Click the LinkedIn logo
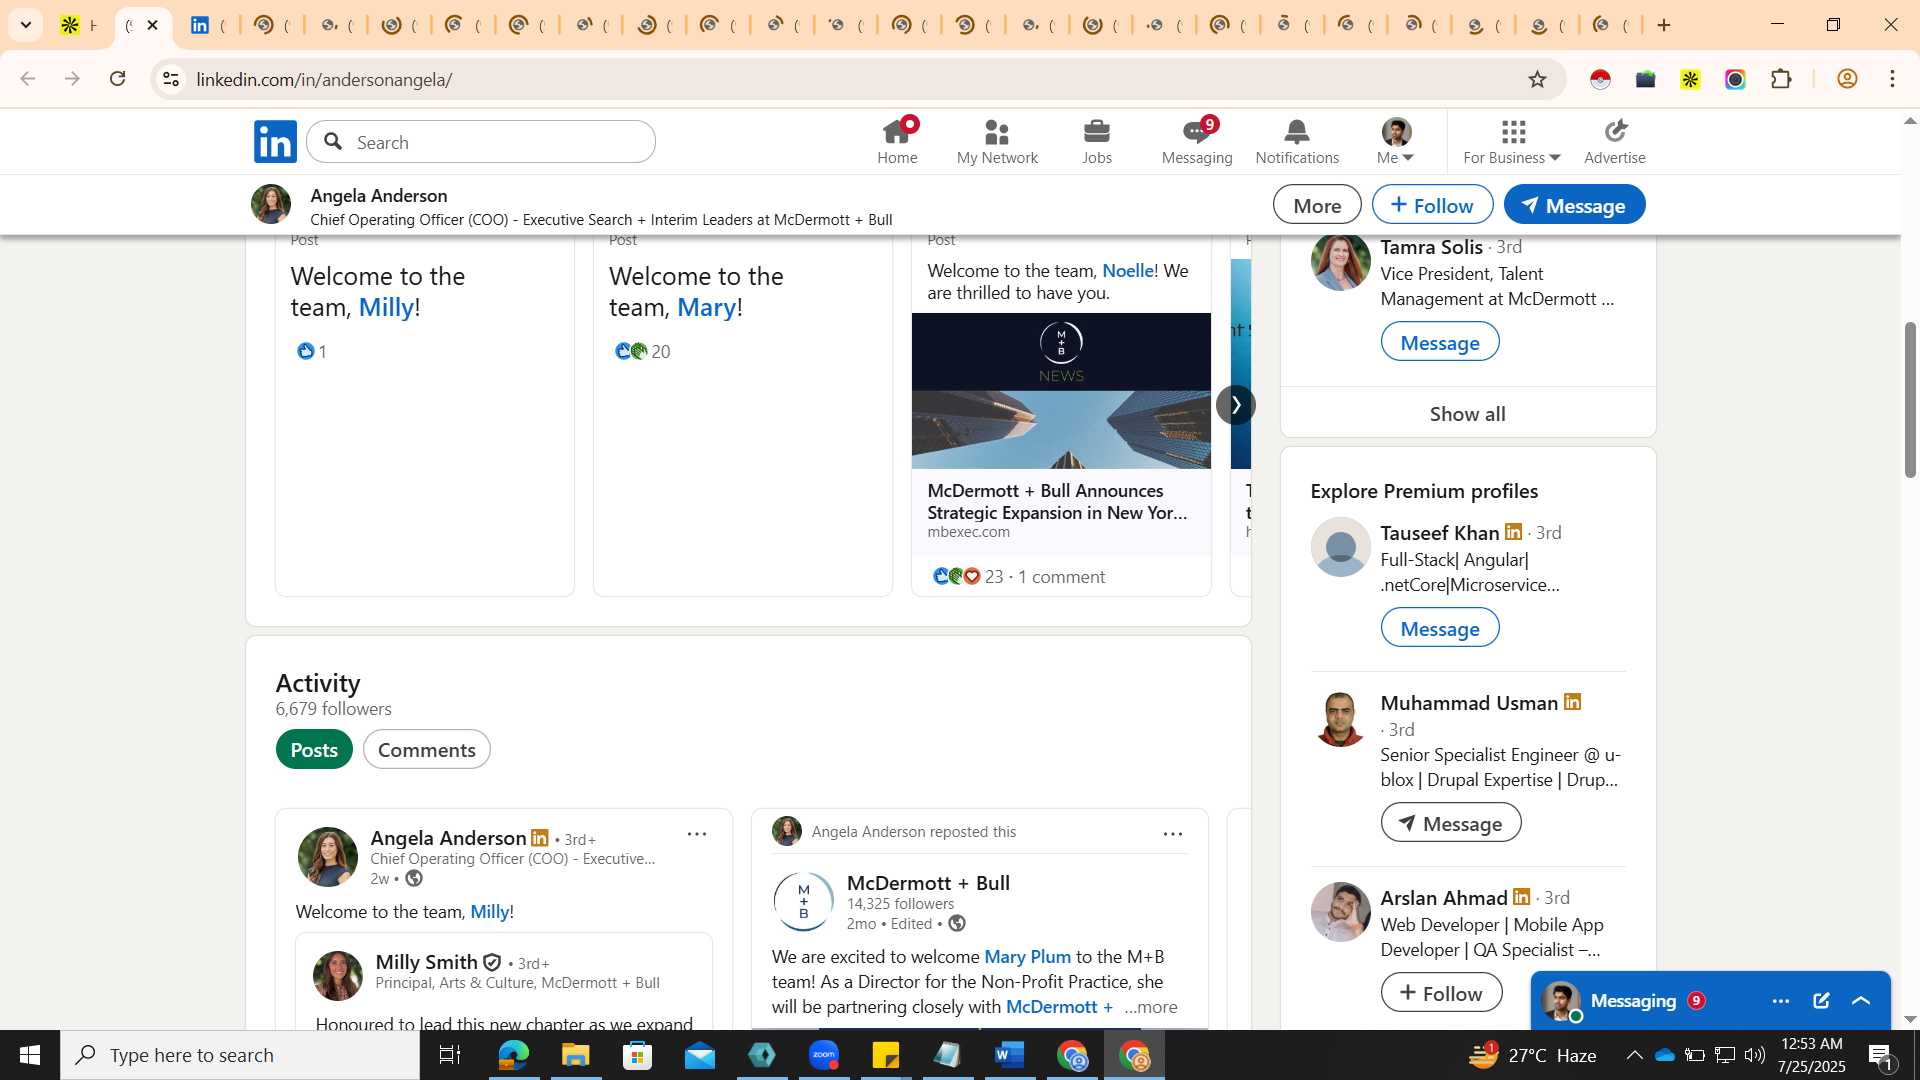 click(x=275, y=141)
